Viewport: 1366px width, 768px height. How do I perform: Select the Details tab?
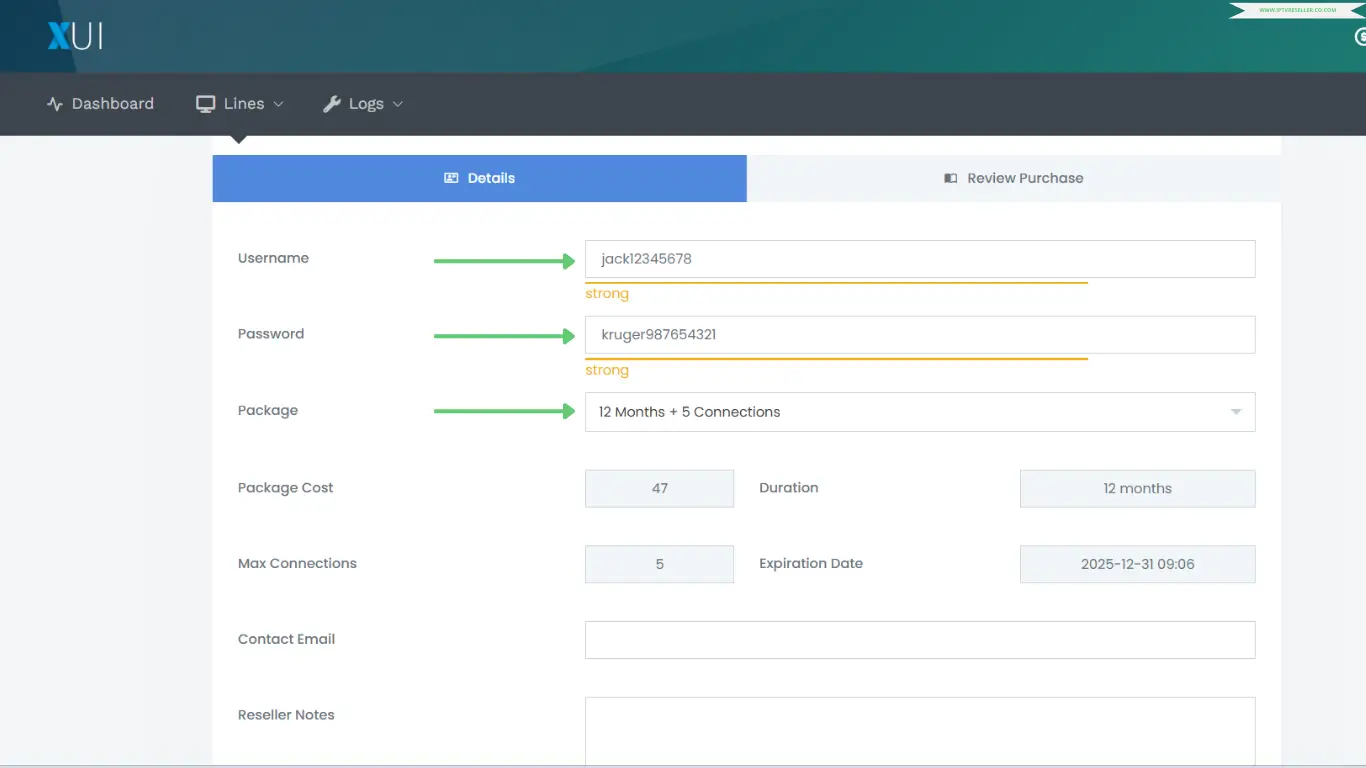click(479, 177)
